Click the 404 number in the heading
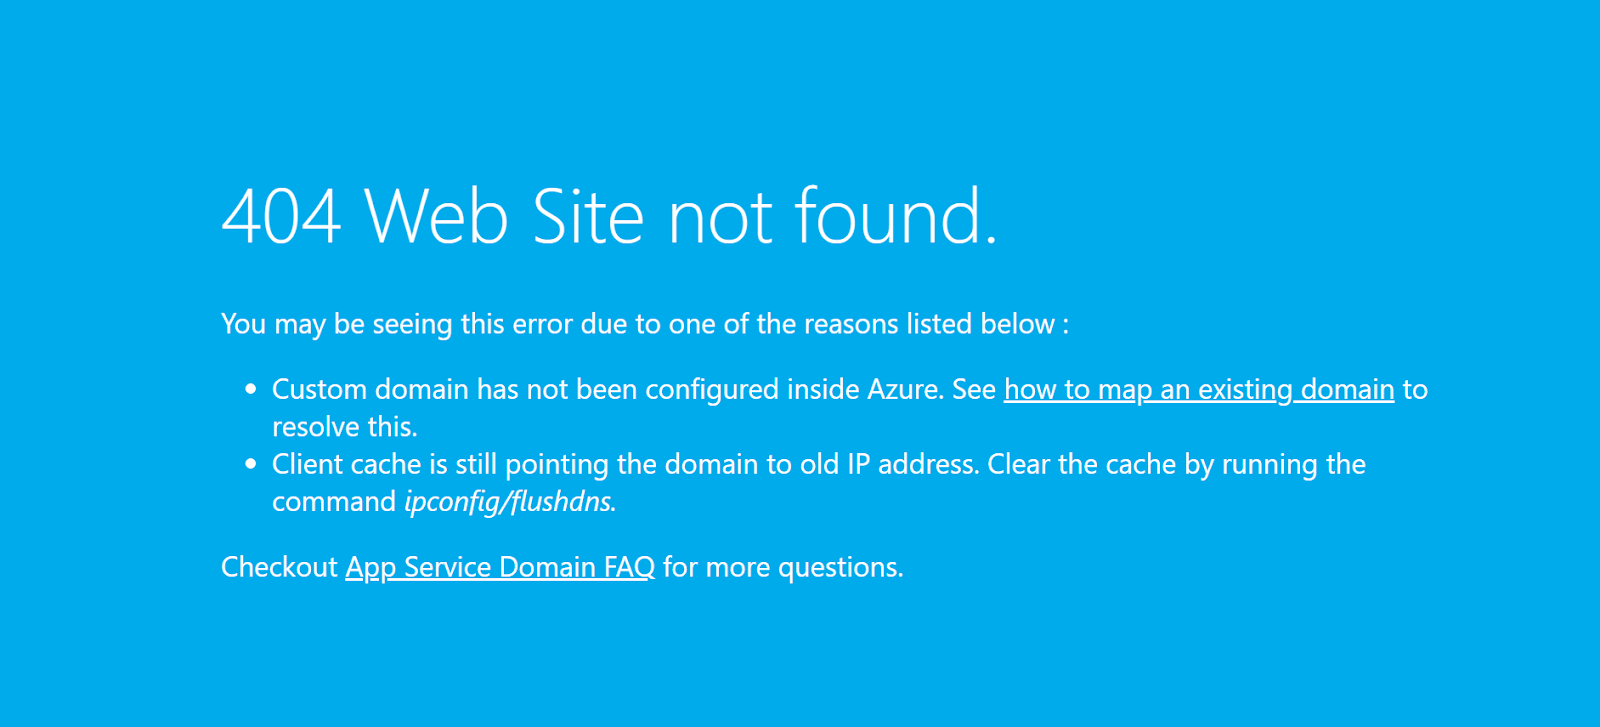Viewport: 1600px width, 727px height. [281, 216]
